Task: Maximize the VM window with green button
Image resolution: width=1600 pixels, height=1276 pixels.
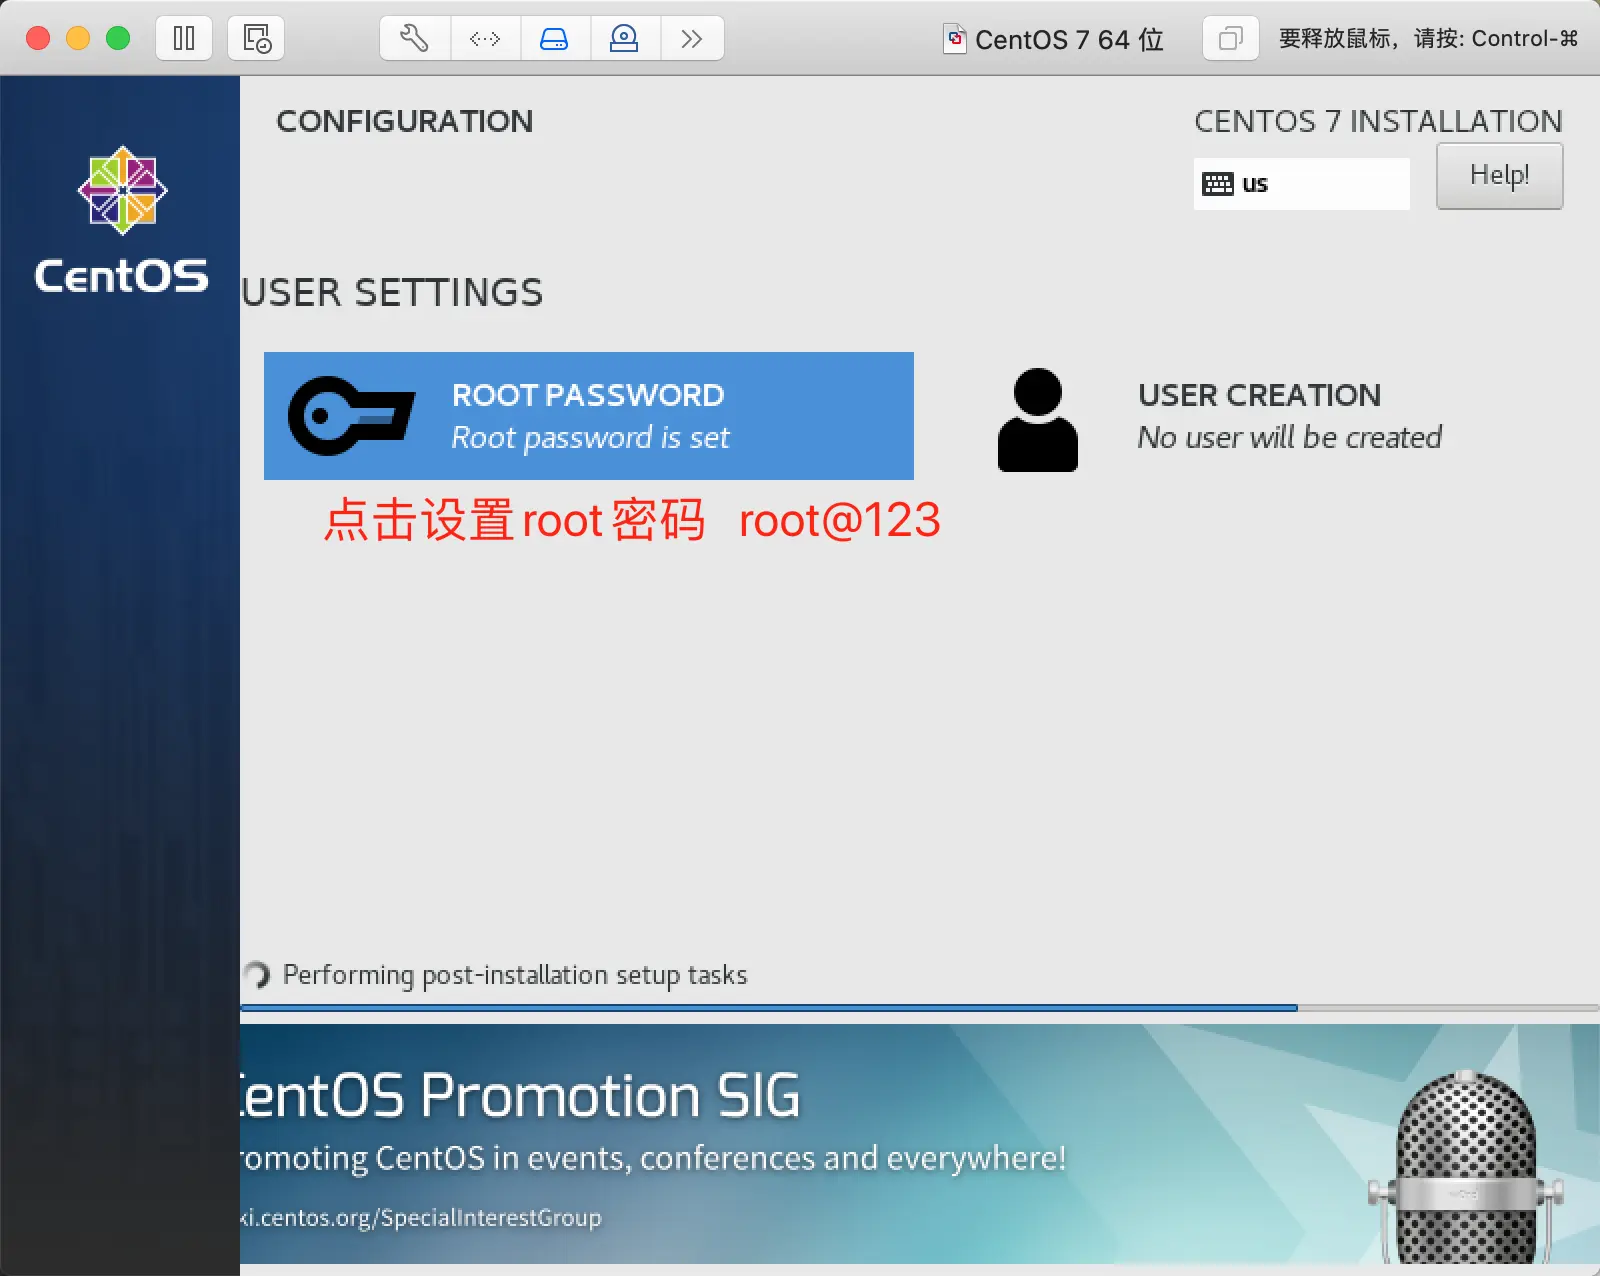Action: pos(118,38)
